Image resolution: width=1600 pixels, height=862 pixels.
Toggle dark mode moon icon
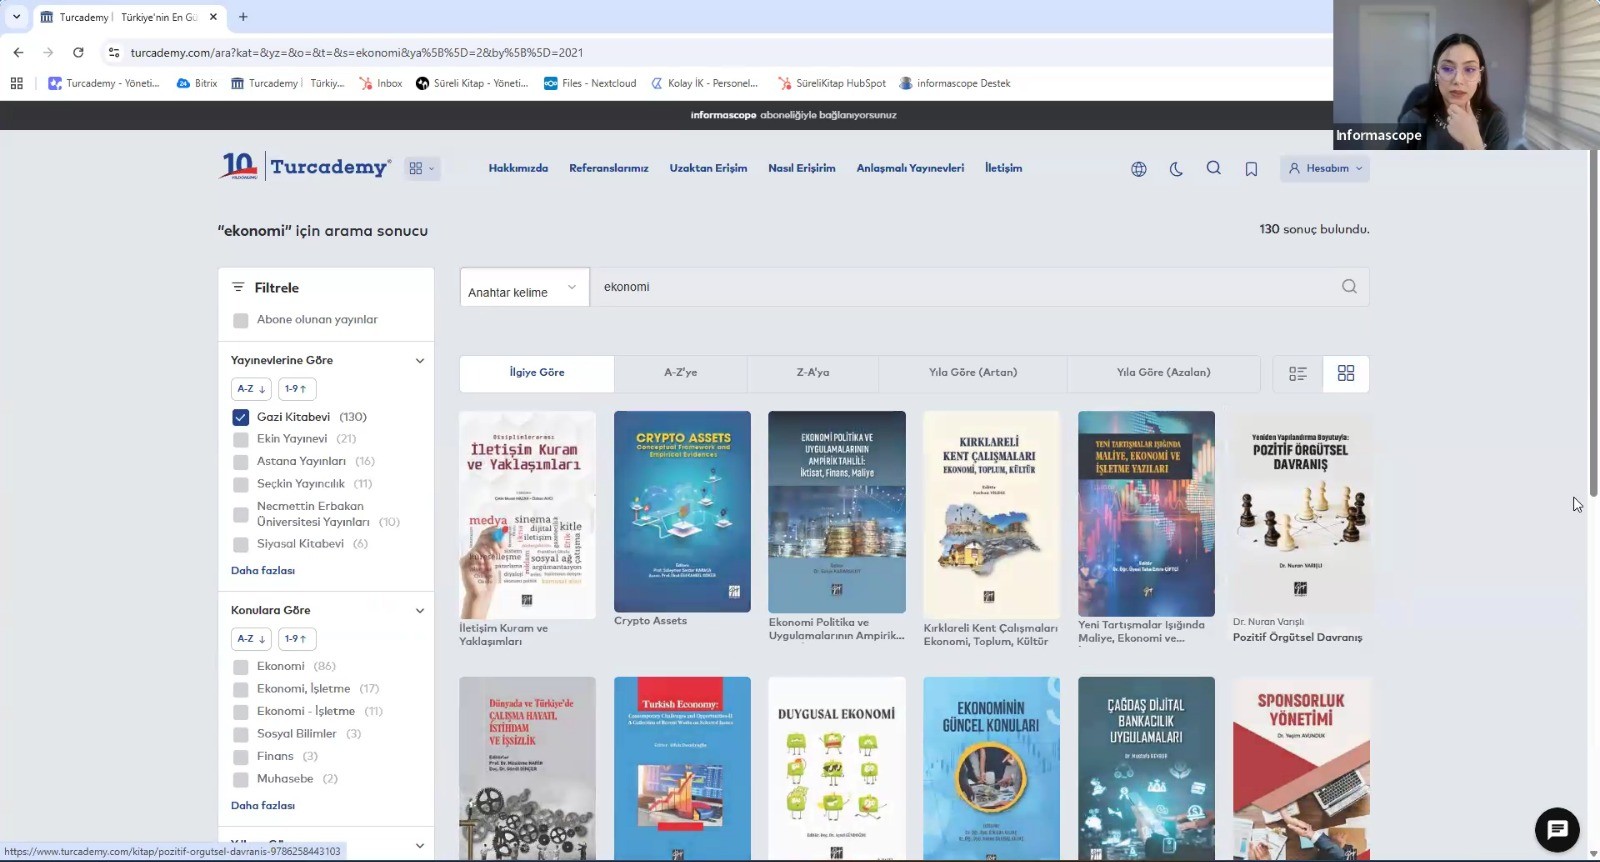pos(1176,169)
